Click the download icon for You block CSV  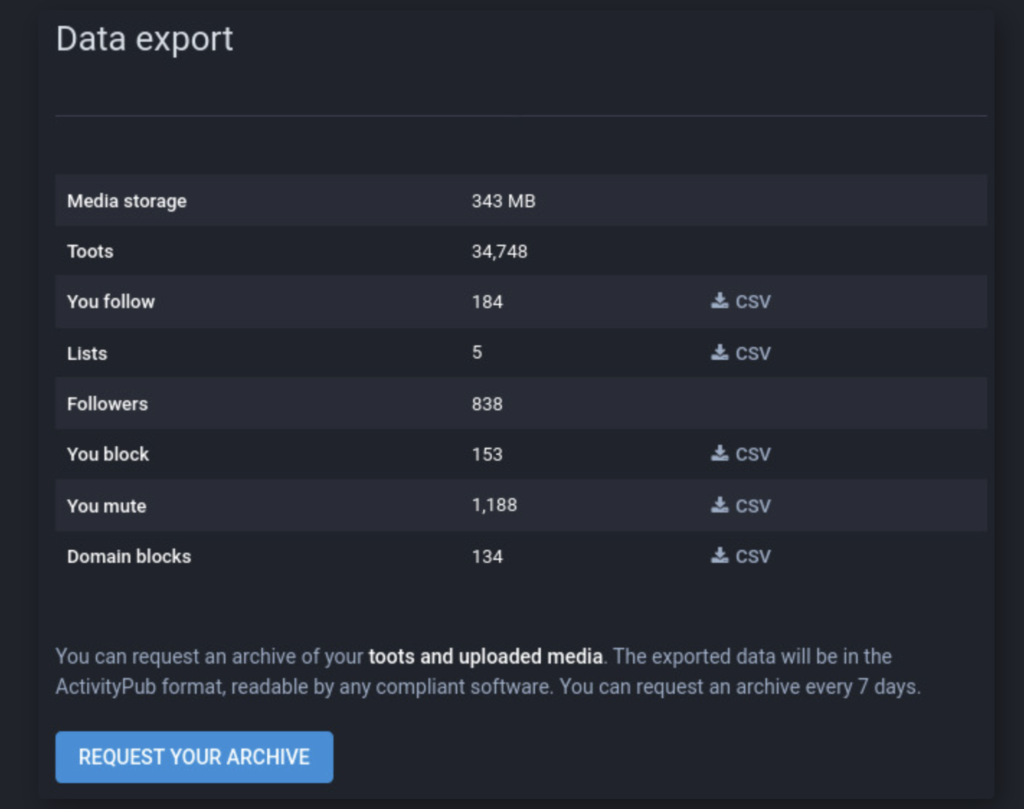[x=718, y=453]
